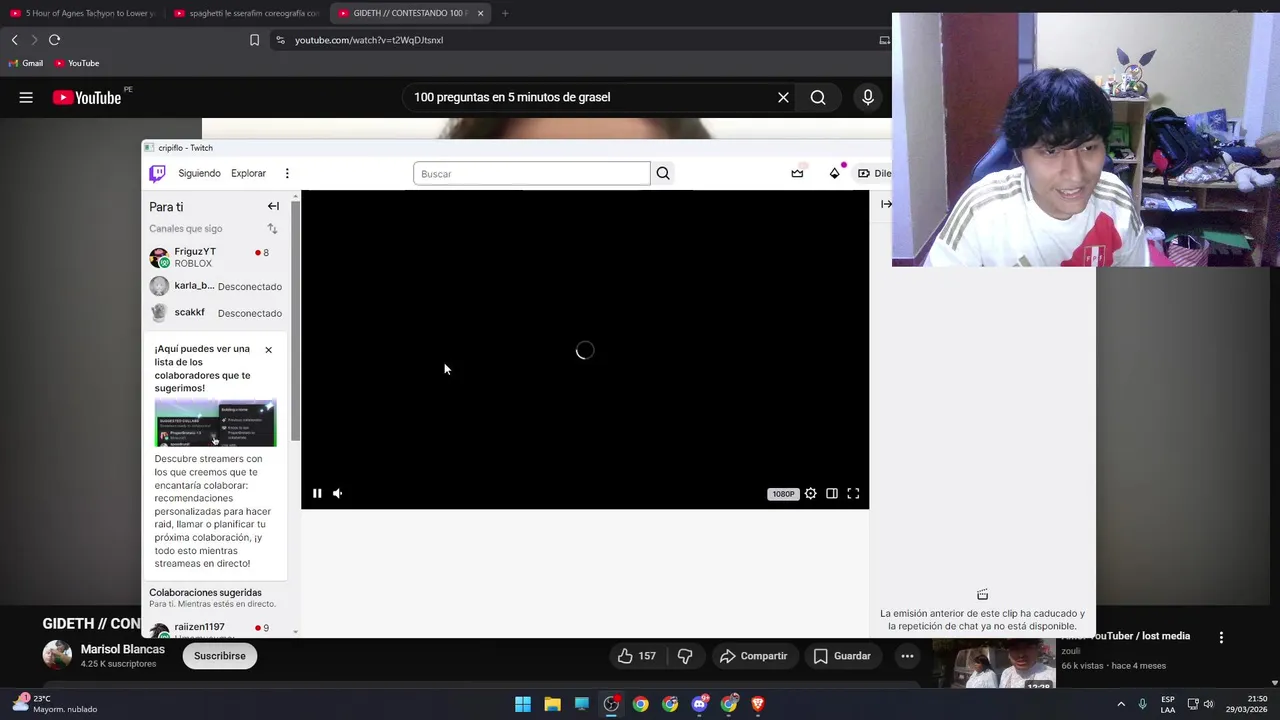
Task: Enter Twitch player fullscreen
Action: click(x=853, y=493)
